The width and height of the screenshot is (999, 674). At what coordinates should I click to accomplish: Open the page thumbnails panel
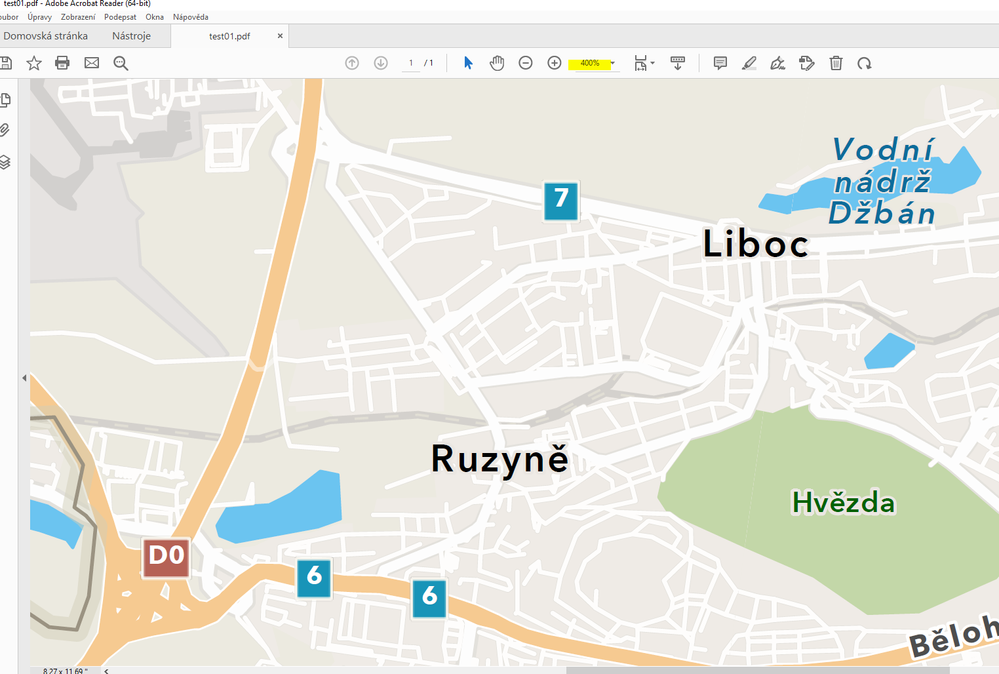[x=6, y=100]
